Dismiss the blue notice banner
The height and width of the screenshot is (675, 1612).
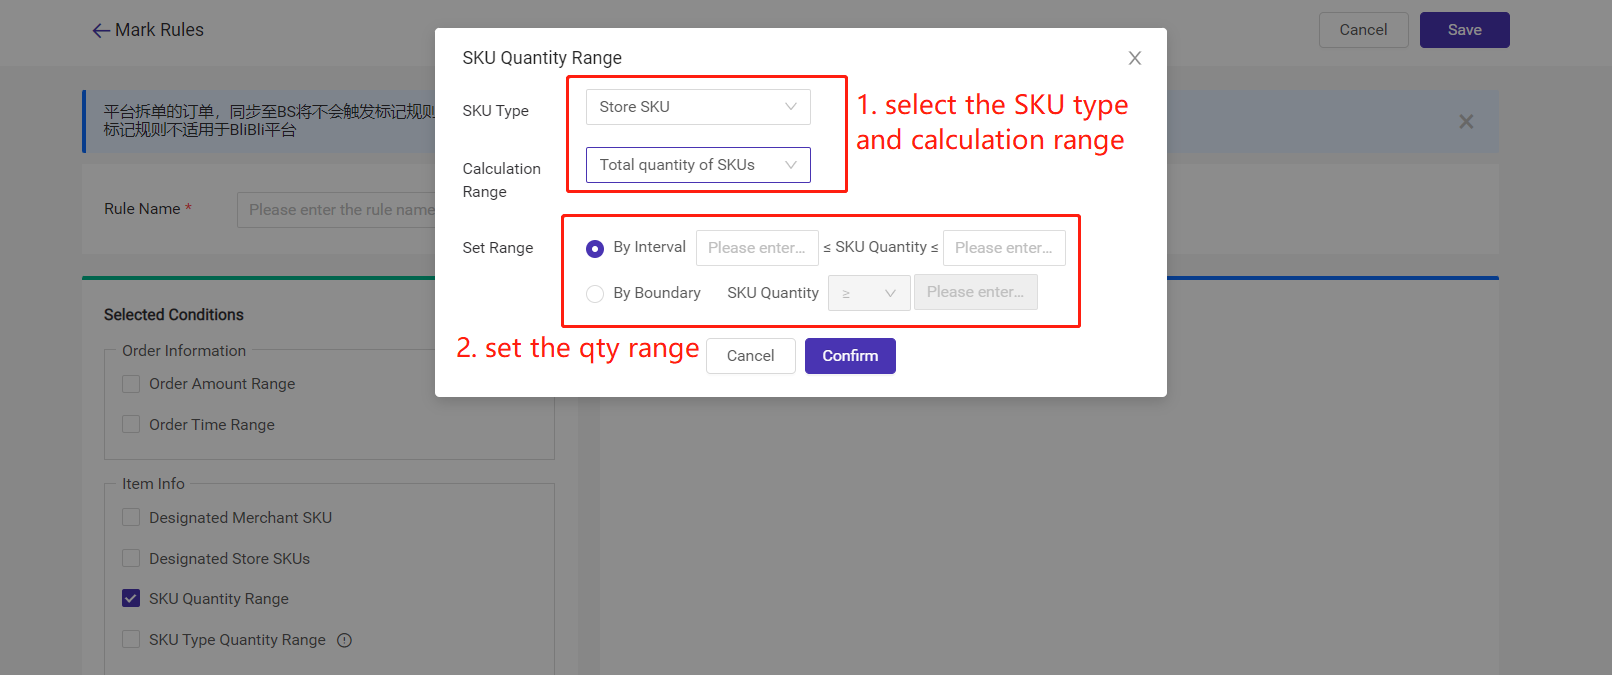coord(1466,122)
